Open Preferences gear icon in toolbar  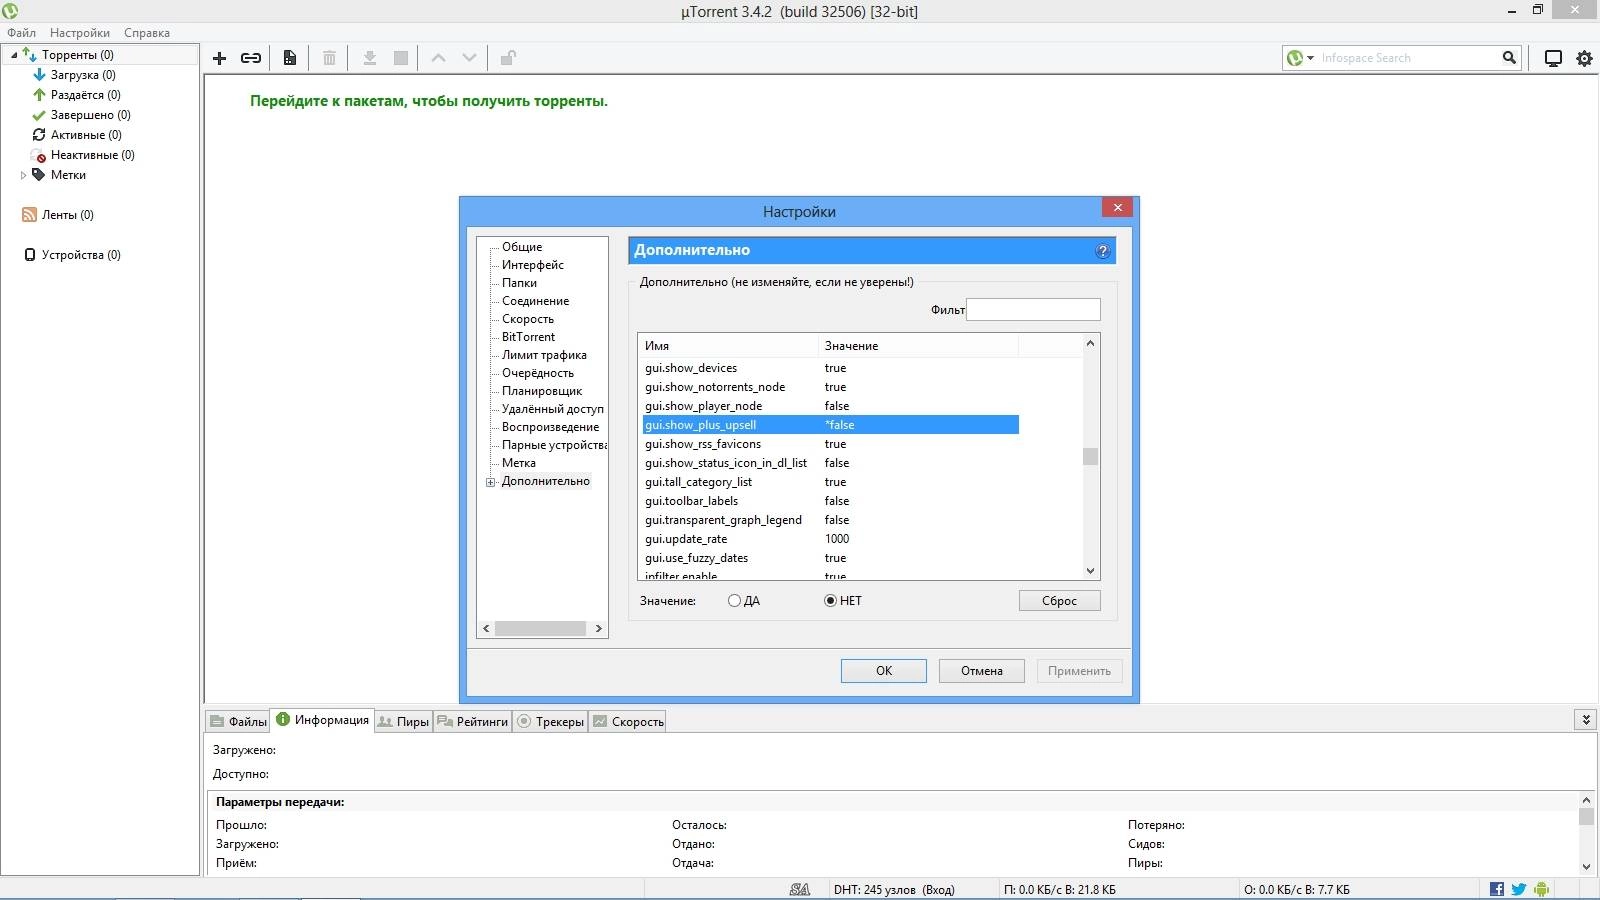(x=1584, y=58)
